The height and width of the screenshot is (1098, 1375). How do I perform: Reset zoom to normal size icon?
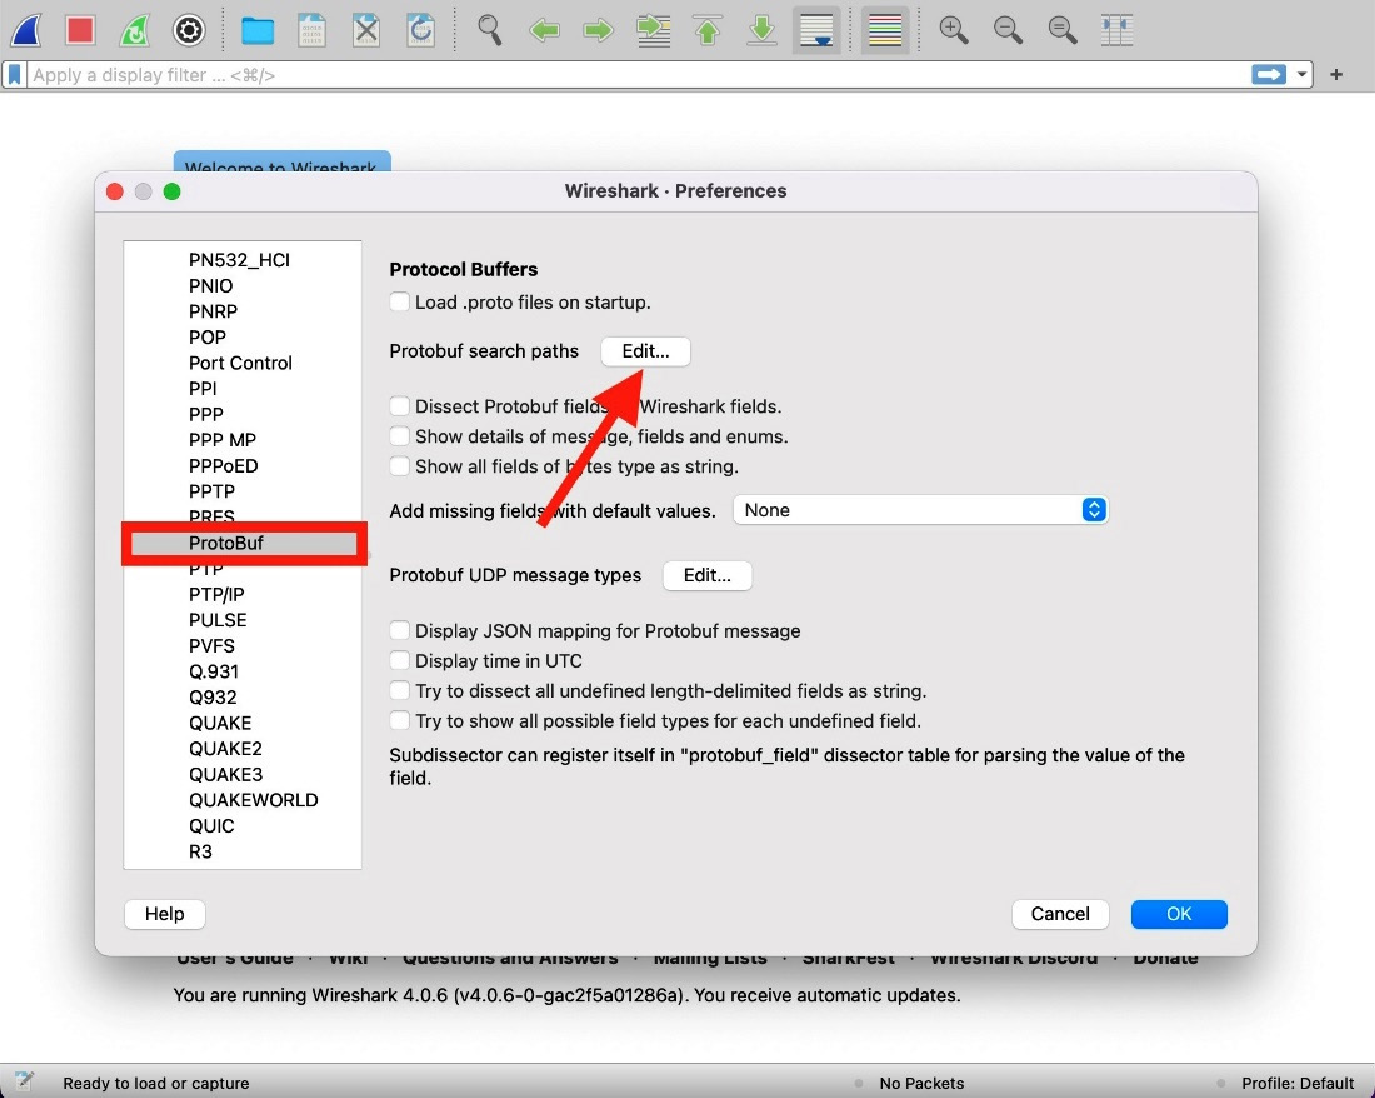pos(1062,30)
